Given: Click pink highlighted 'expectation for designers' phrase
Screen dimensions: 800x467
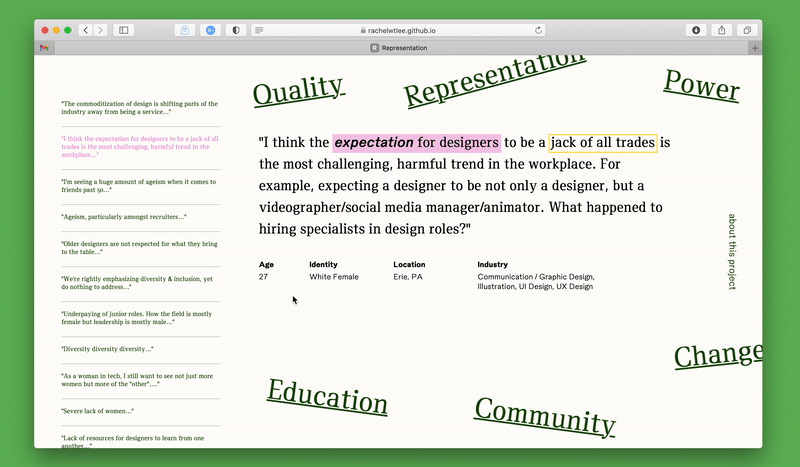Looking at the screenshot, I should point(416,142).
